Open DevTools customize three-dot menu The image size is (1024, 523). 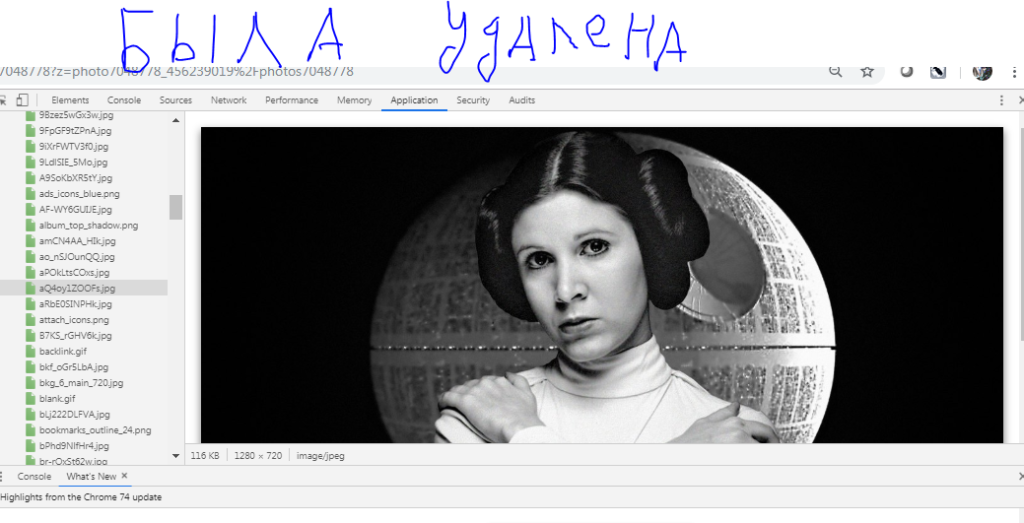point(1002,100)
